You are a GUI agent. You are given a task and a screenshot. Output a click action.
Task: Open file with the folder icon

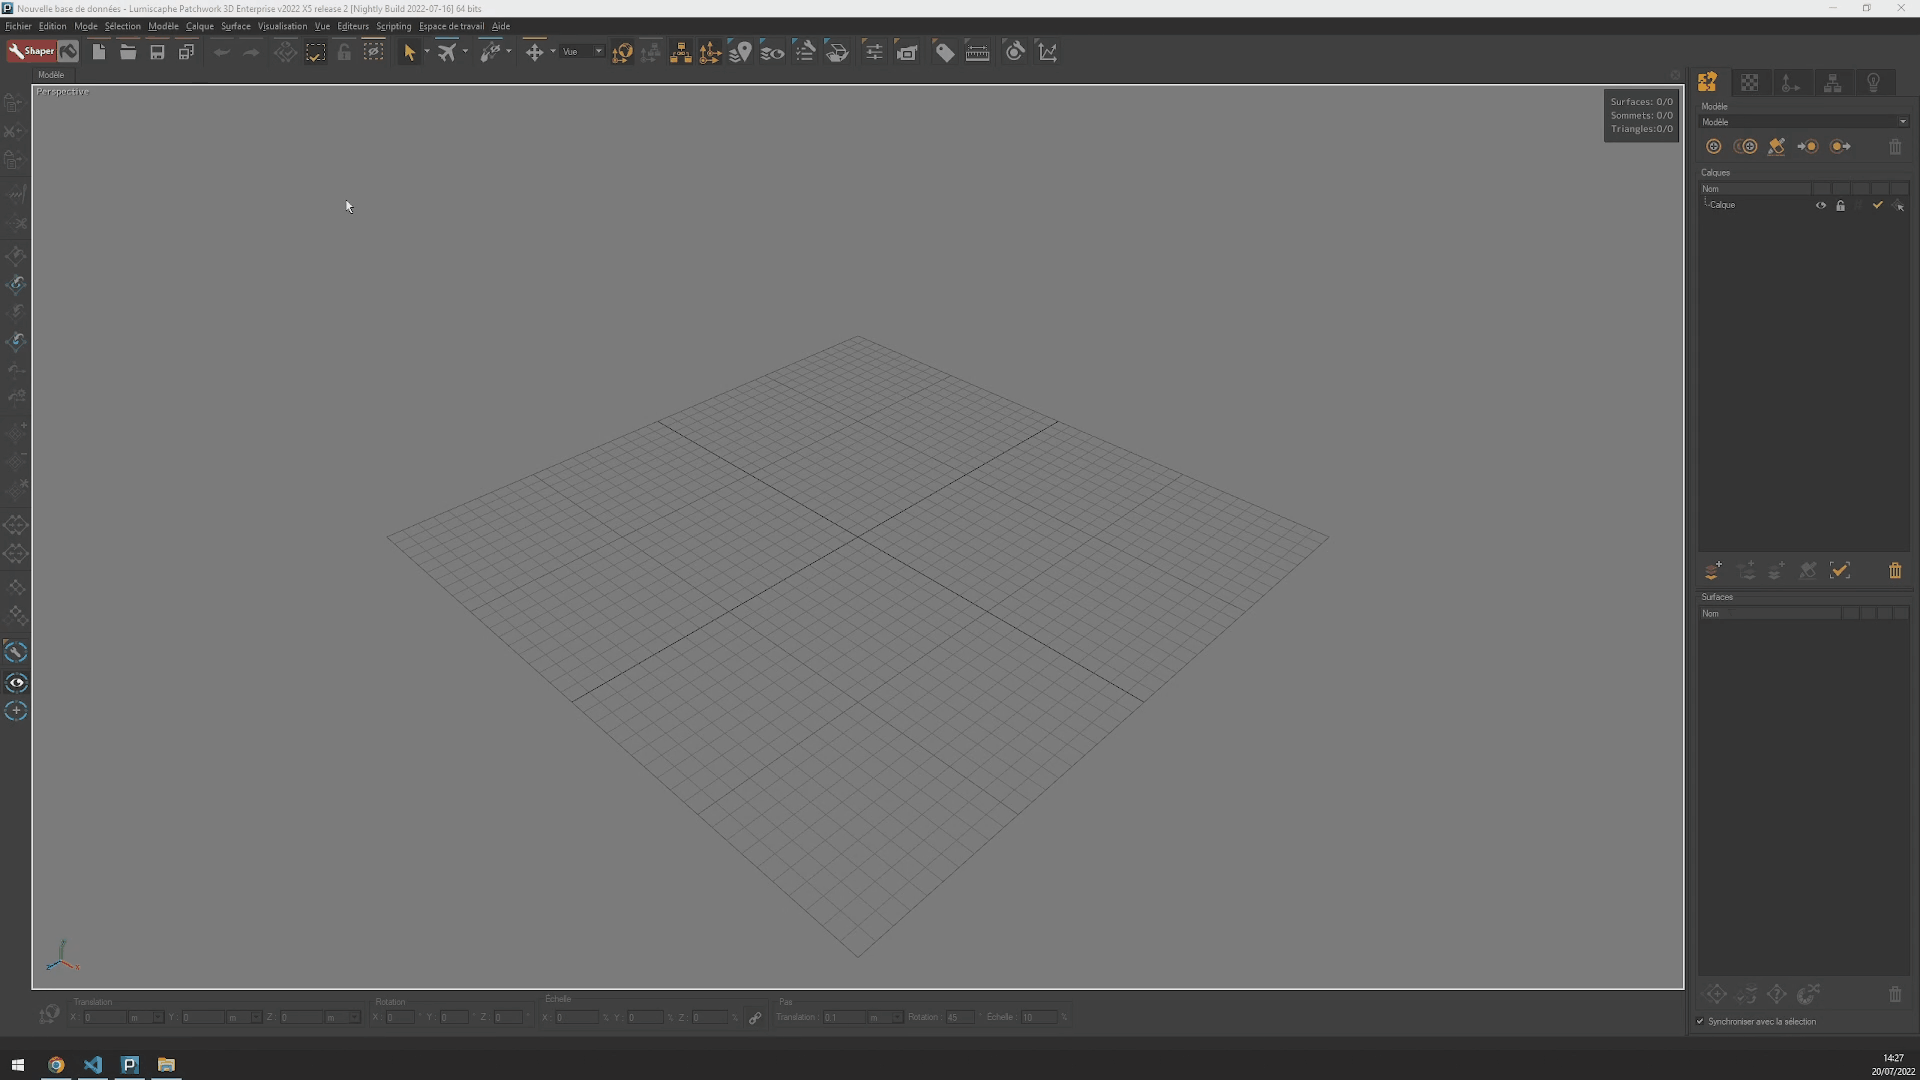(x=128, y=52)
